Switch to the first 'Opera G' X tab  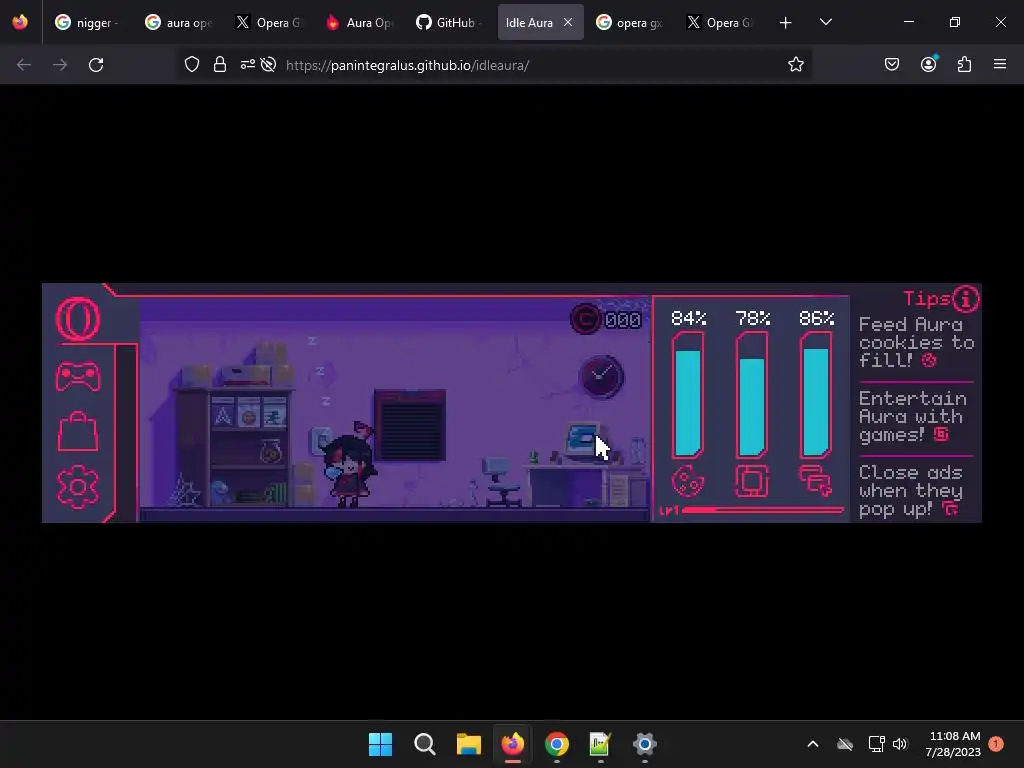pyautogui.click(x=268, y=23)
